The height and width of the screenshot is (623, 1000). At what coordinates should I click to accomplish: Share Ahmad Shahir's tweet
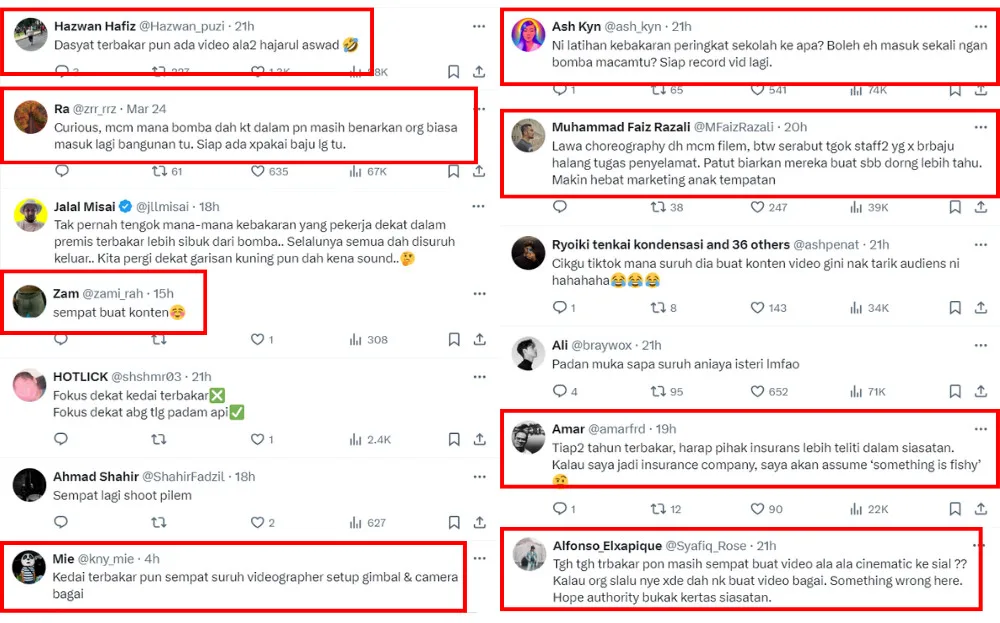[x=479, y=522]
